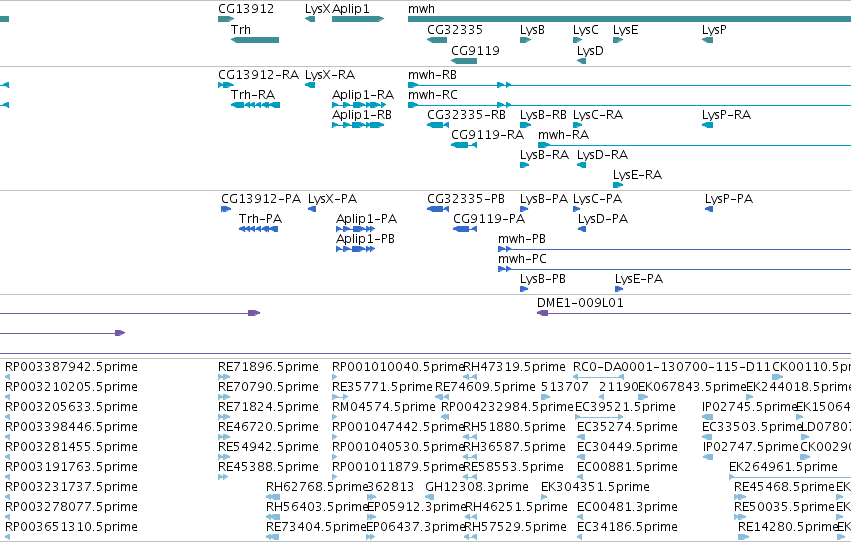Image resolution: width=851 pixels, height=542 pixels.
Task: Click the CG9119-RA transcript label
Action: pyautogui.click(x=487, y=135)
